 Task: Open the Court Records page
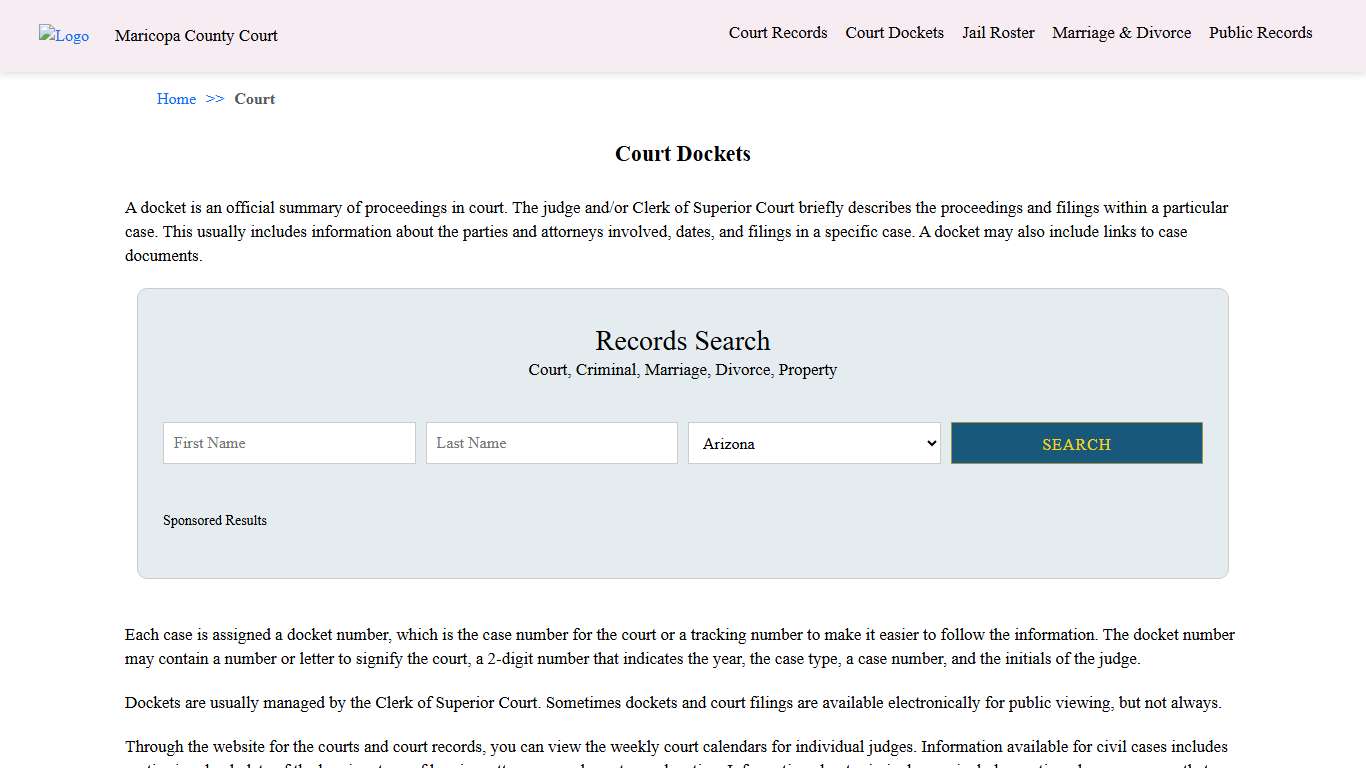778,33
